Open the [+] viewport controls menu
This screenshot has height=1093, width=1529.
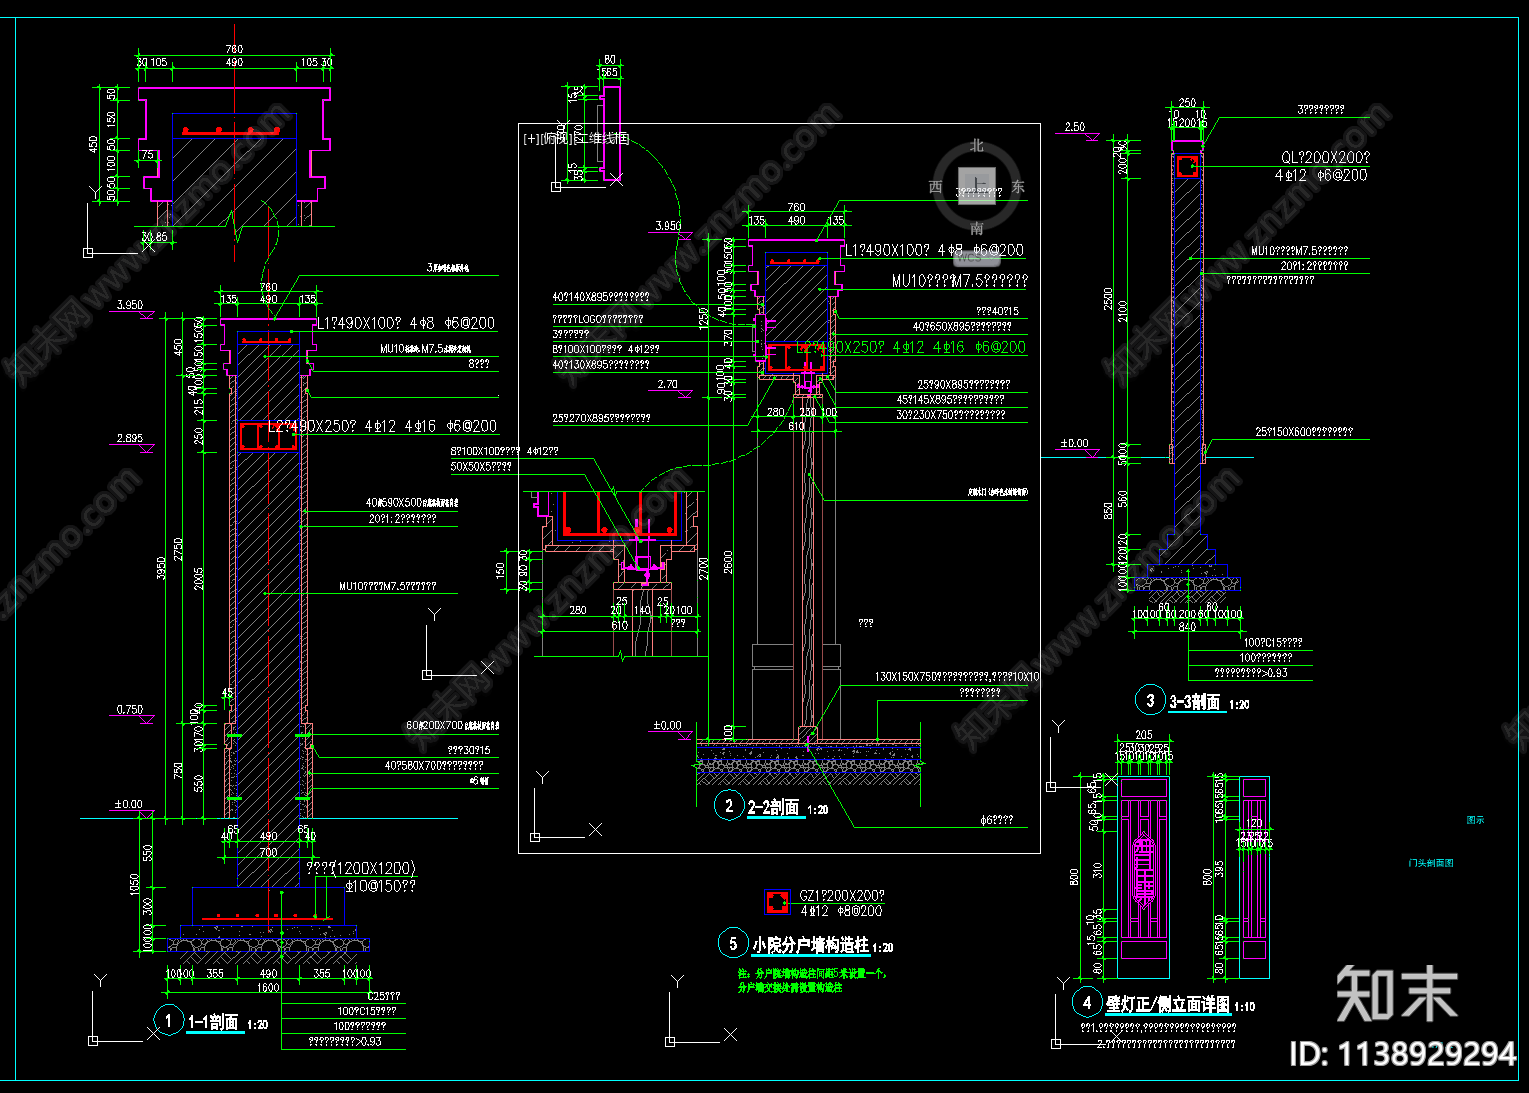point(531,139)
